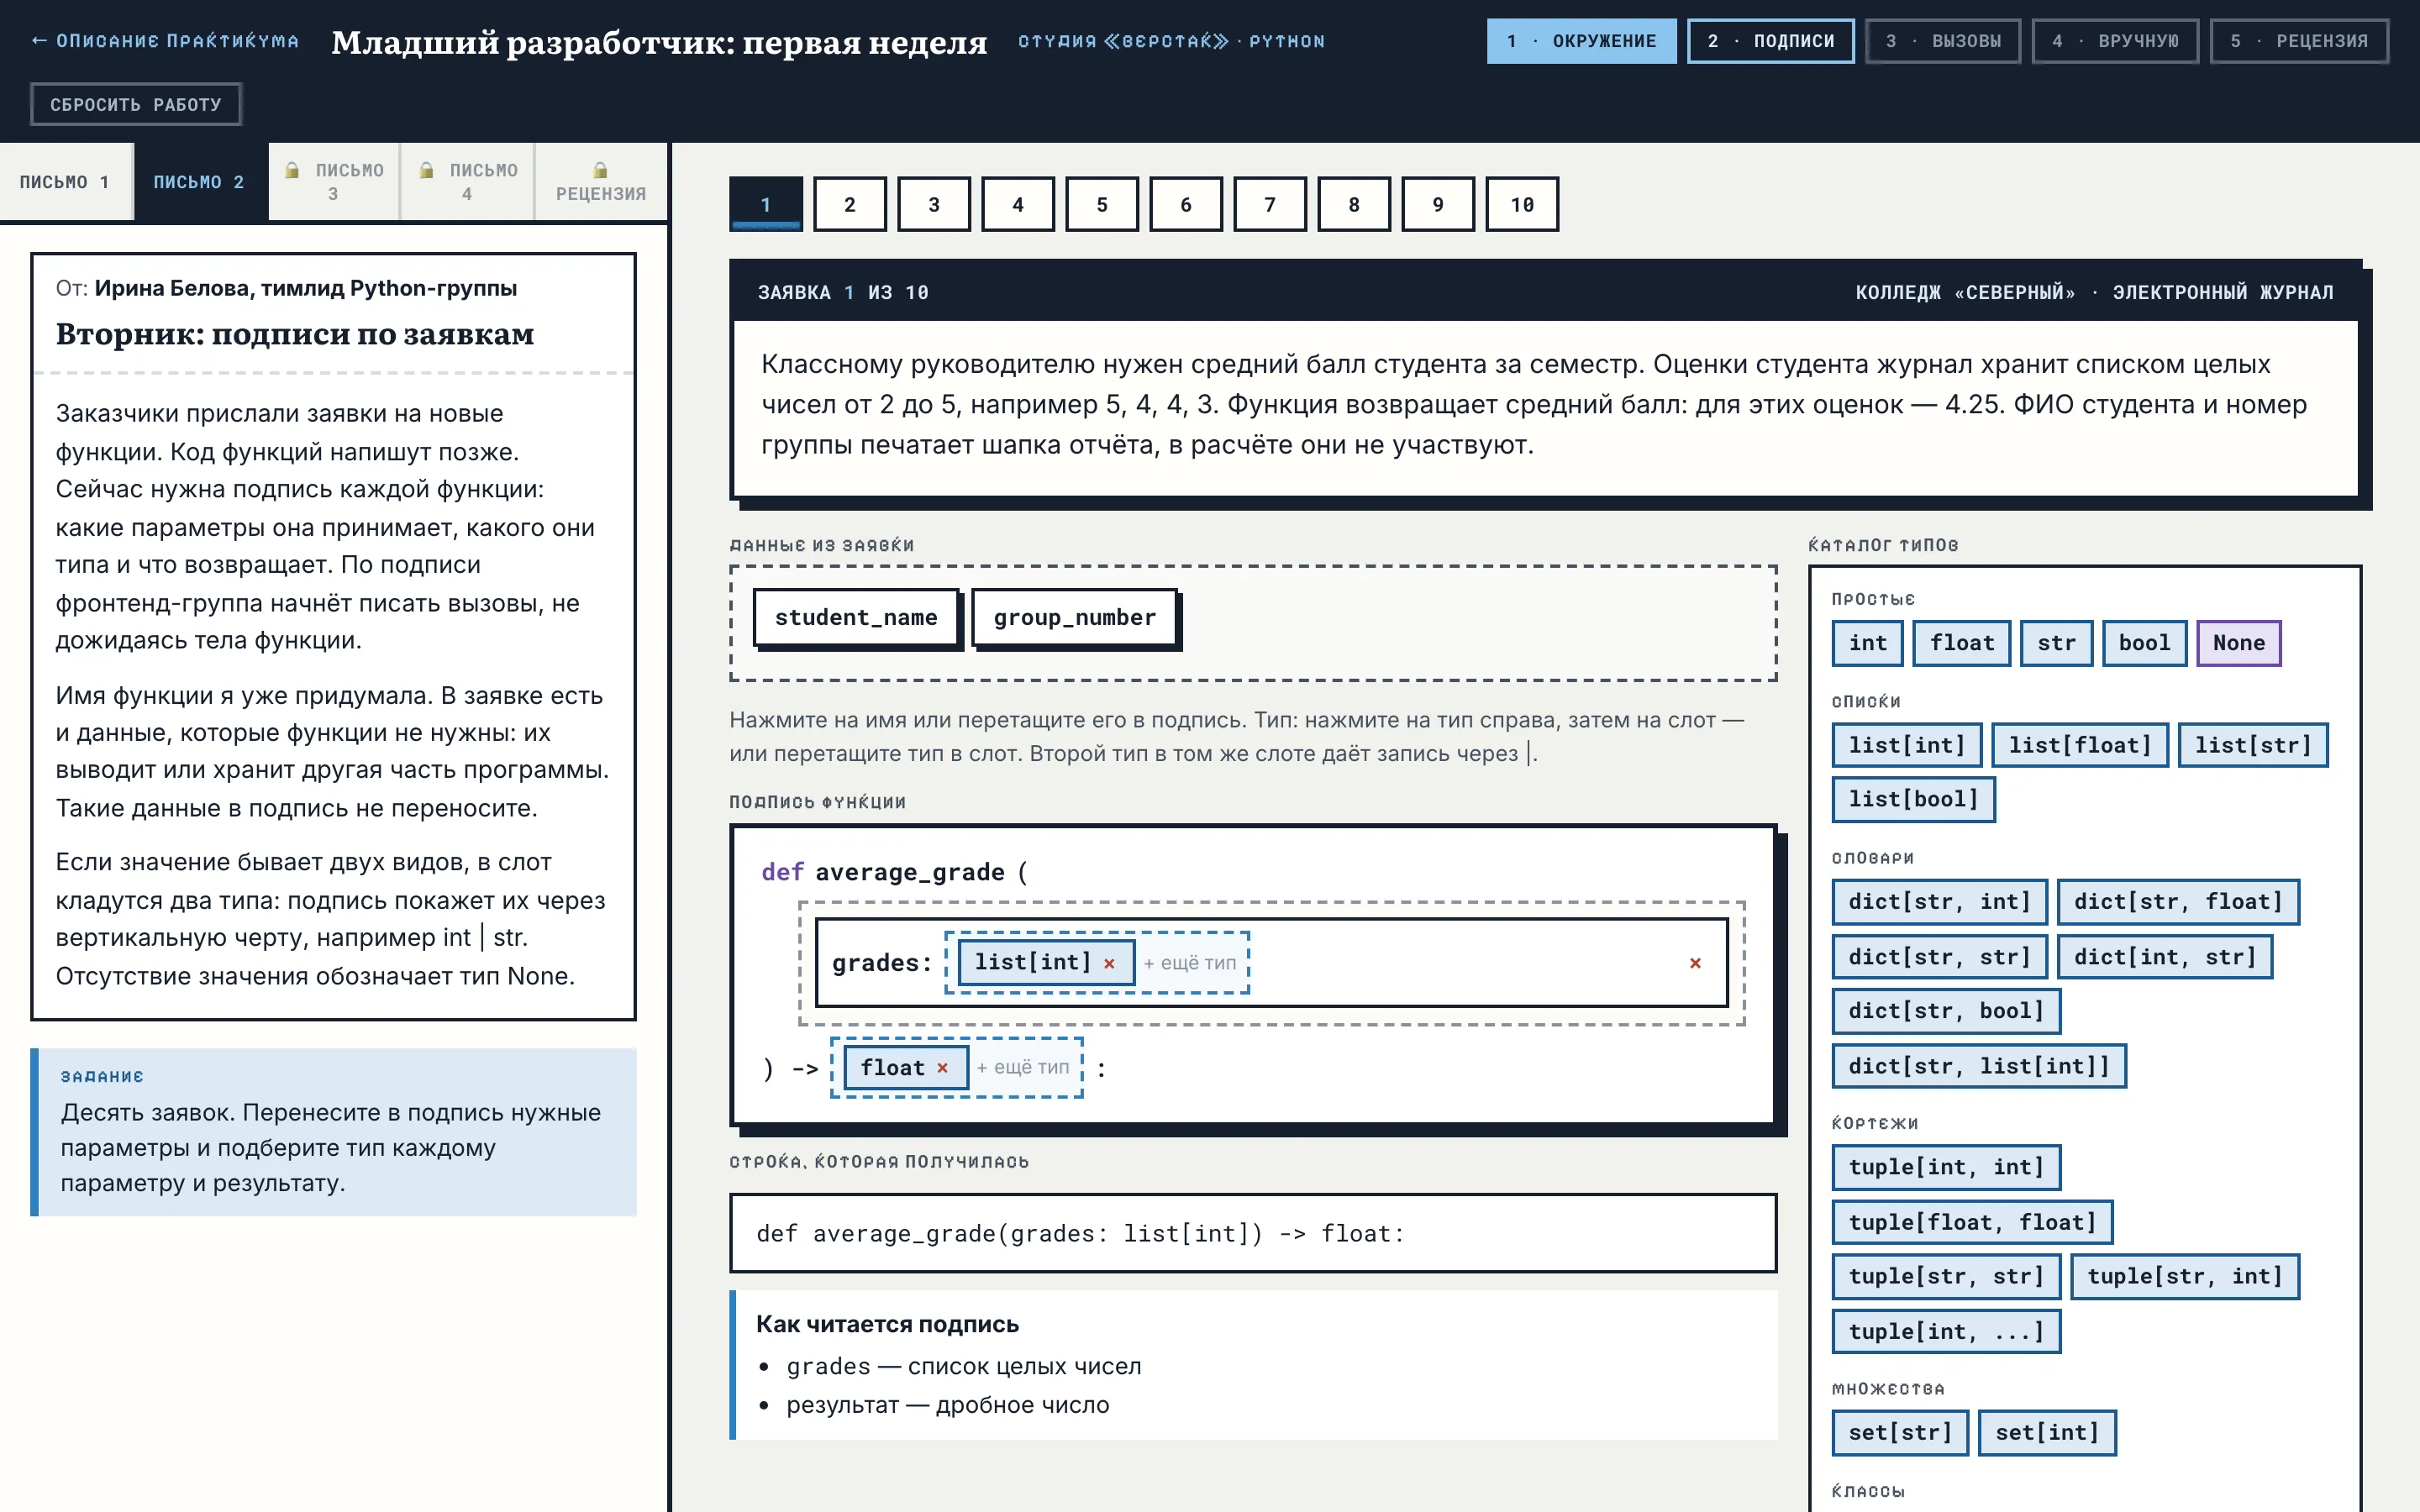Screen dimensions: 2420x1512
Task: Pick the bool type chip
Action: tap(2144, 643)
